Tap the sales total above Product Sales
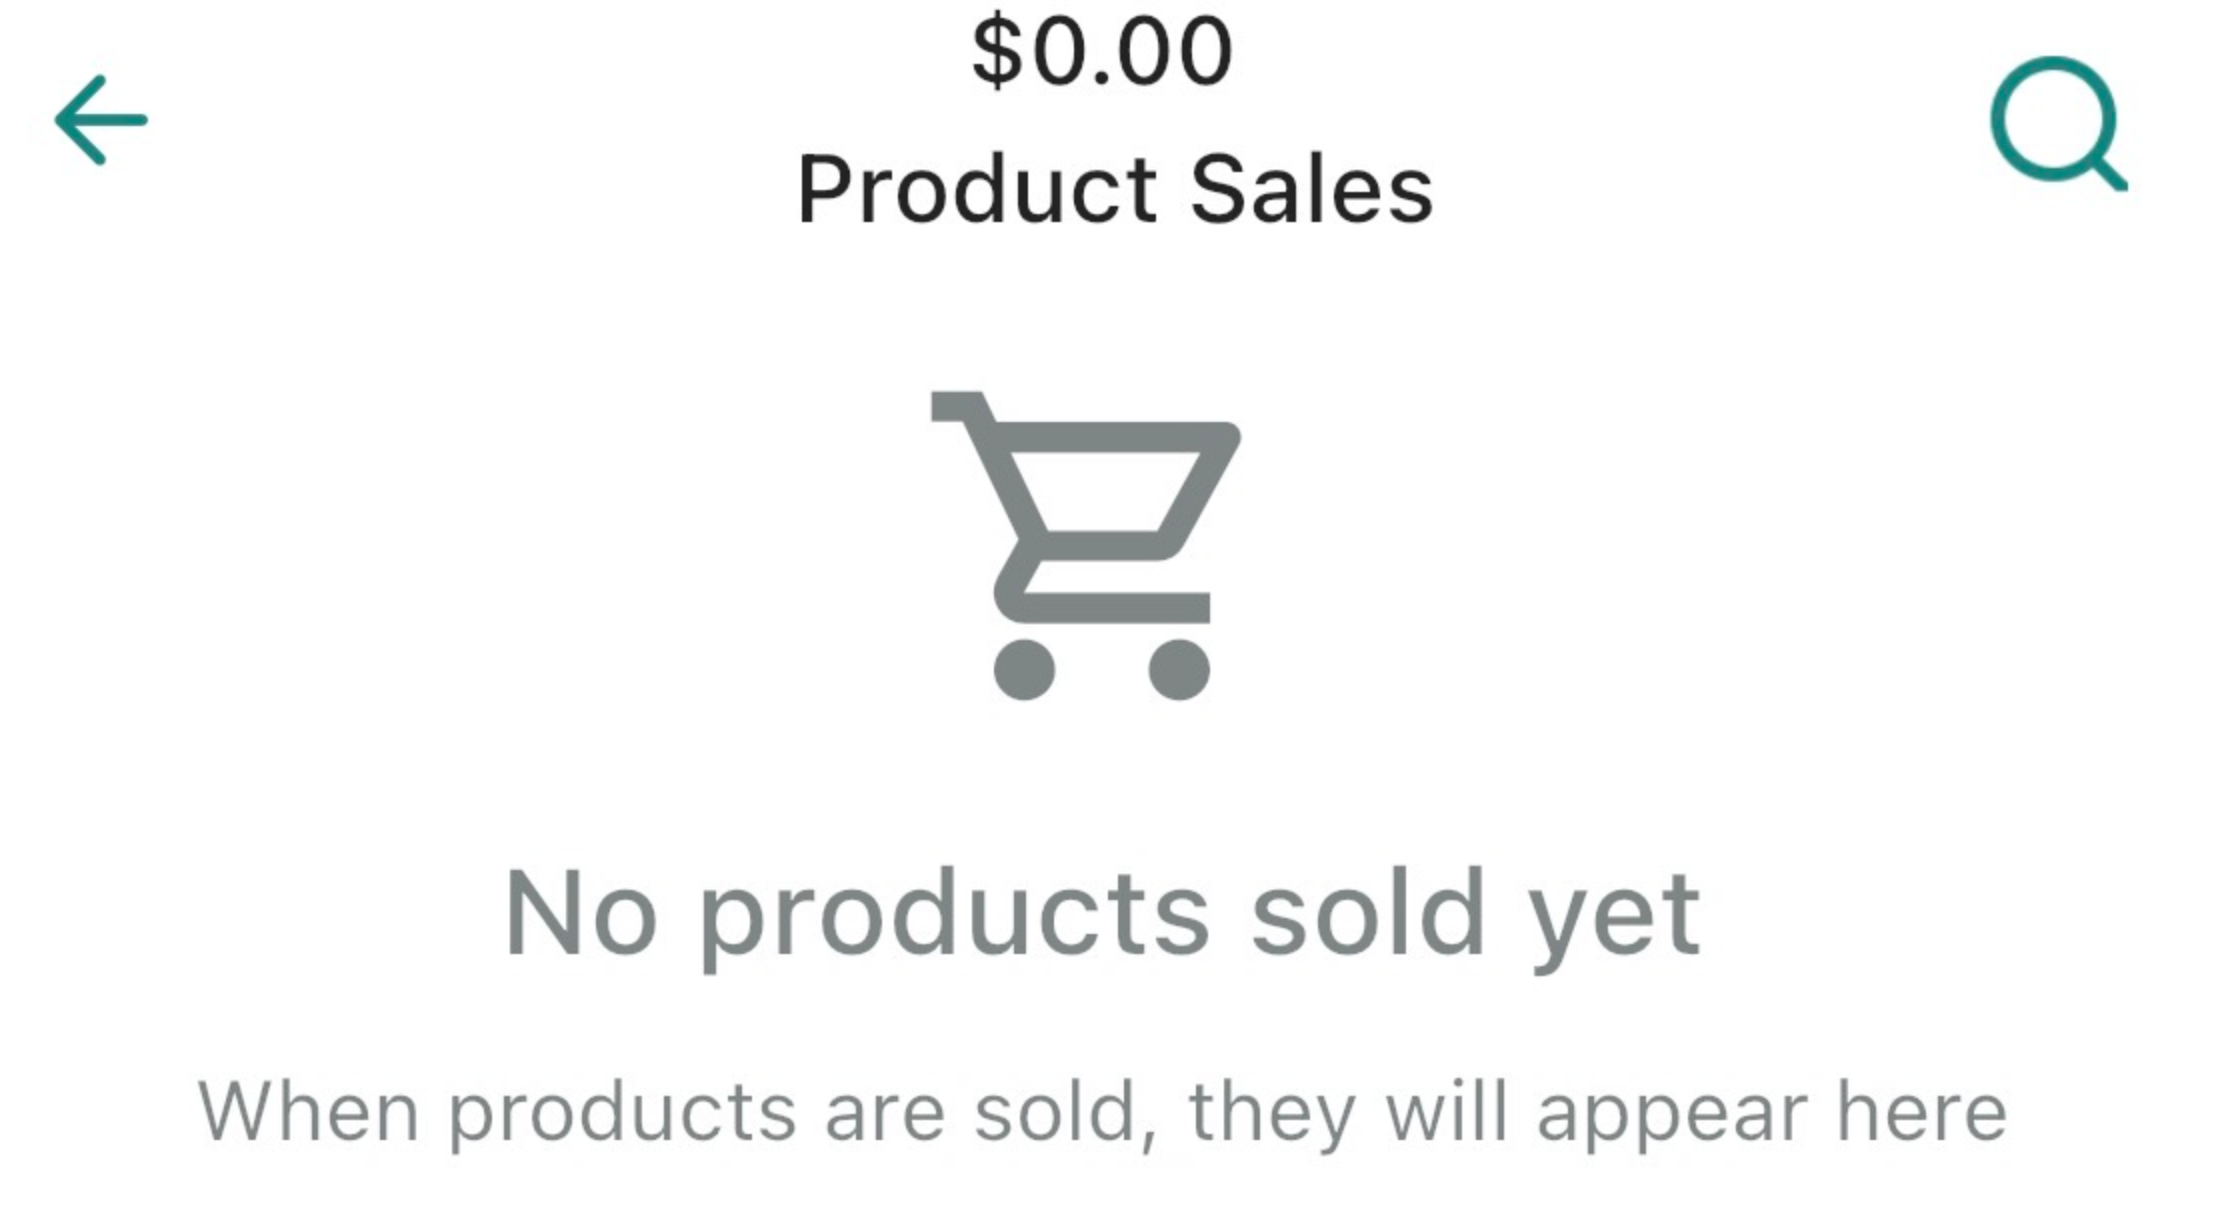Viewport: 2222px width, 1206px height. coord(1102,52)
